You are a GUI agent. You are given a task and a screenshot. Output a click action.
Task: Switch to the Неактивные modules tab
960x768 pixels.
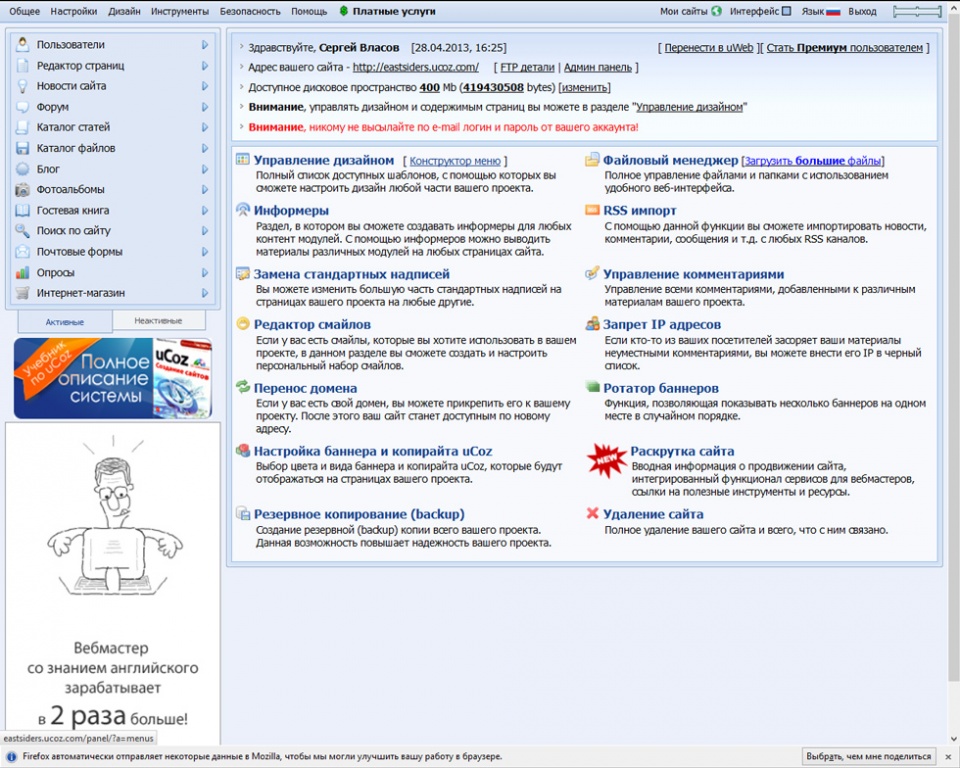tap(159, 320)
